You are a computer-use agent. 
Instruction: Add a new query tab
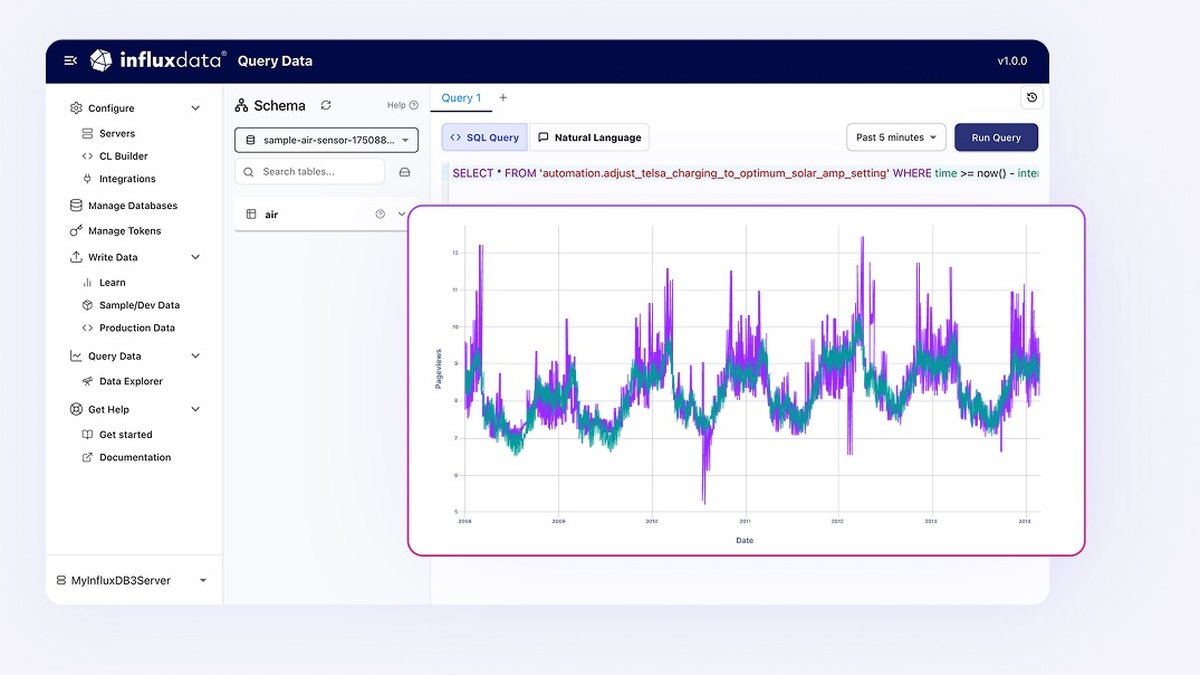click(503, 98)
